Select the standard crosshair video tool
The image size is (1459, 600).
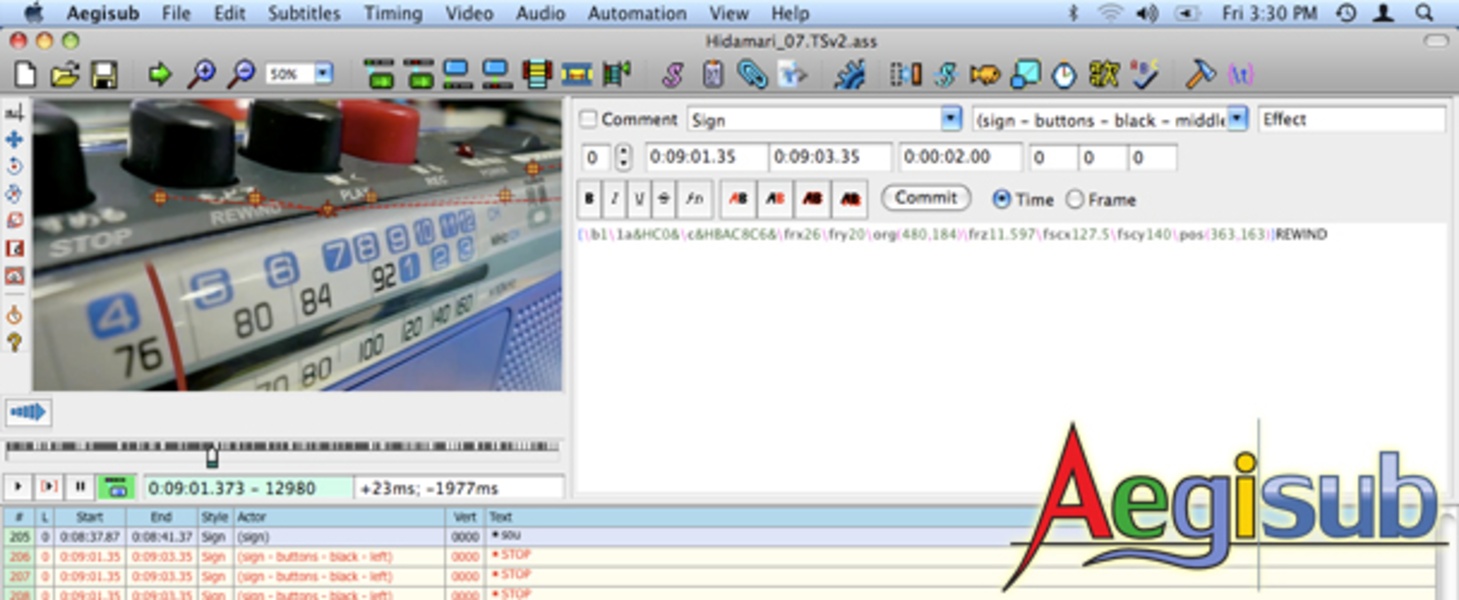pyautogui.click(x=14, y=113)
